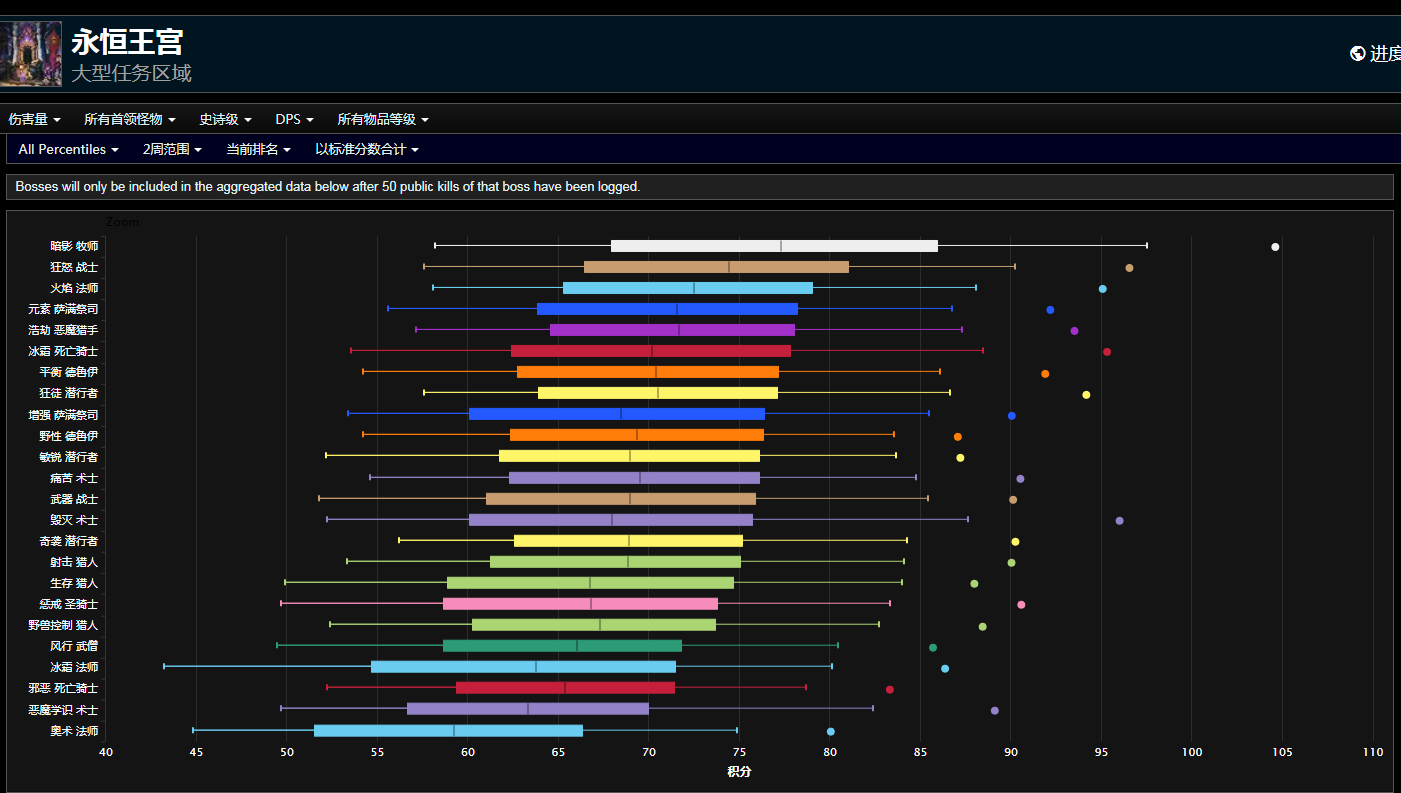The image size is (1401, 793).
Task: Open the DPS role dropdown
Action: pyautogui.click(x=294, y=119)
